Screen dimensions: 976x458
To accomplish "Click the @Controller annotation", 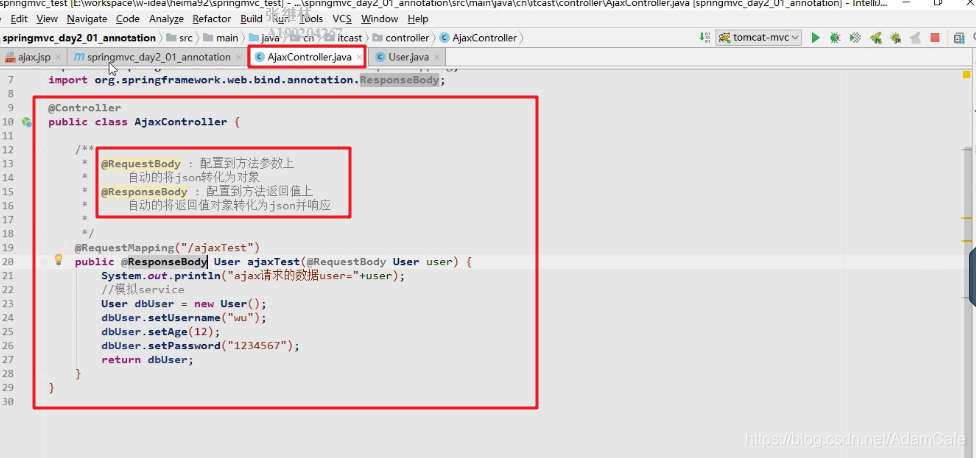I will point(85,108).
